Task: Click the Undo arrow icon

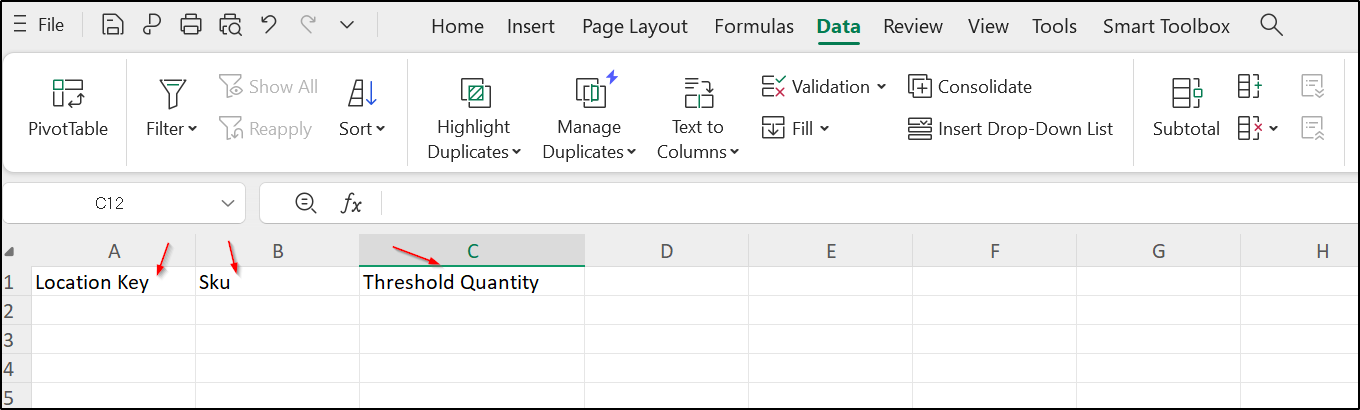Action: [268, 25]
